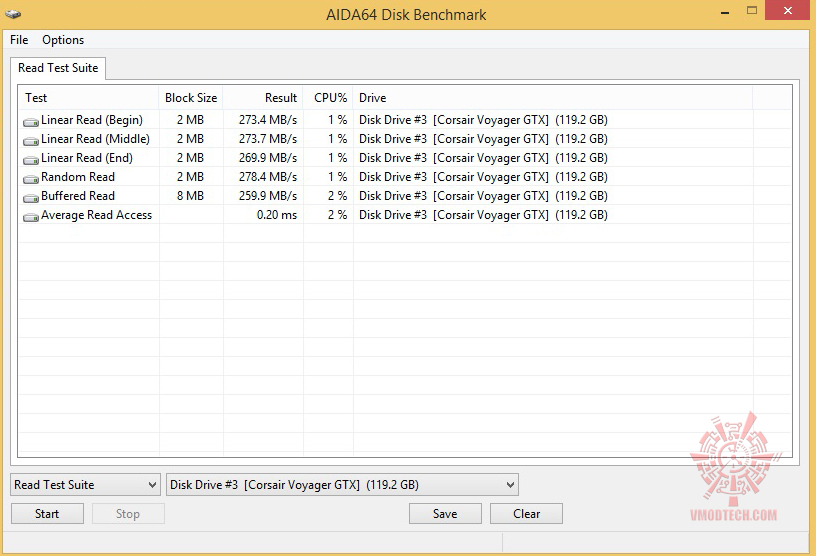Open the Options menu

63,40
